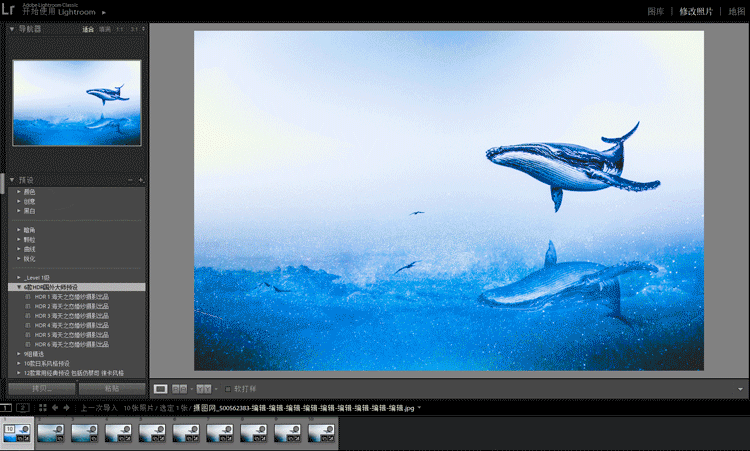Expand the 暗角 preset group
This screenshot has width=750, height=451.
pos(19,230)
